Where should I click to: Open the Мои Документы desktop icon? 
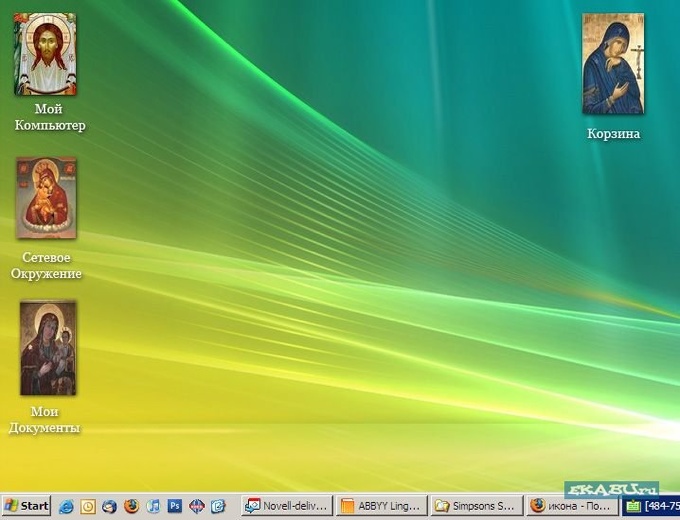click(x=47, y=348)
